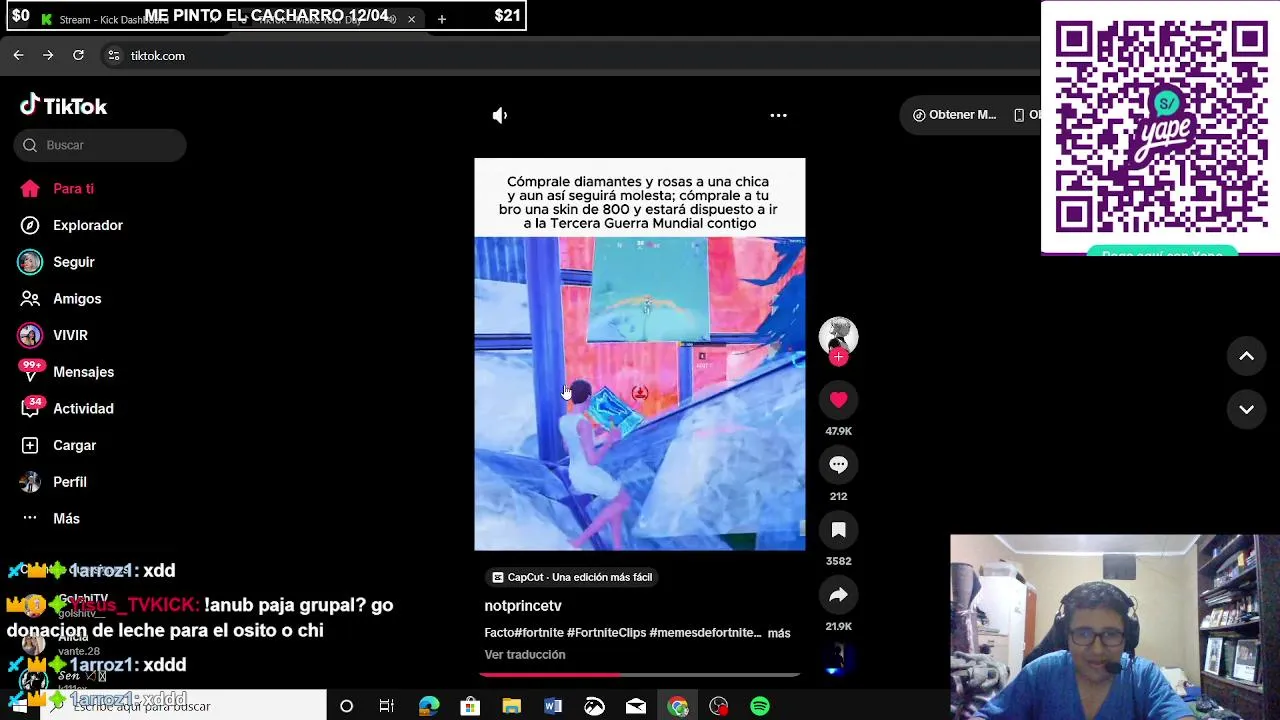Go forward with the browser forward arrow
The width and height of the screenshot is (1280, 720).
pyautogui.click(x=48, y=56)
